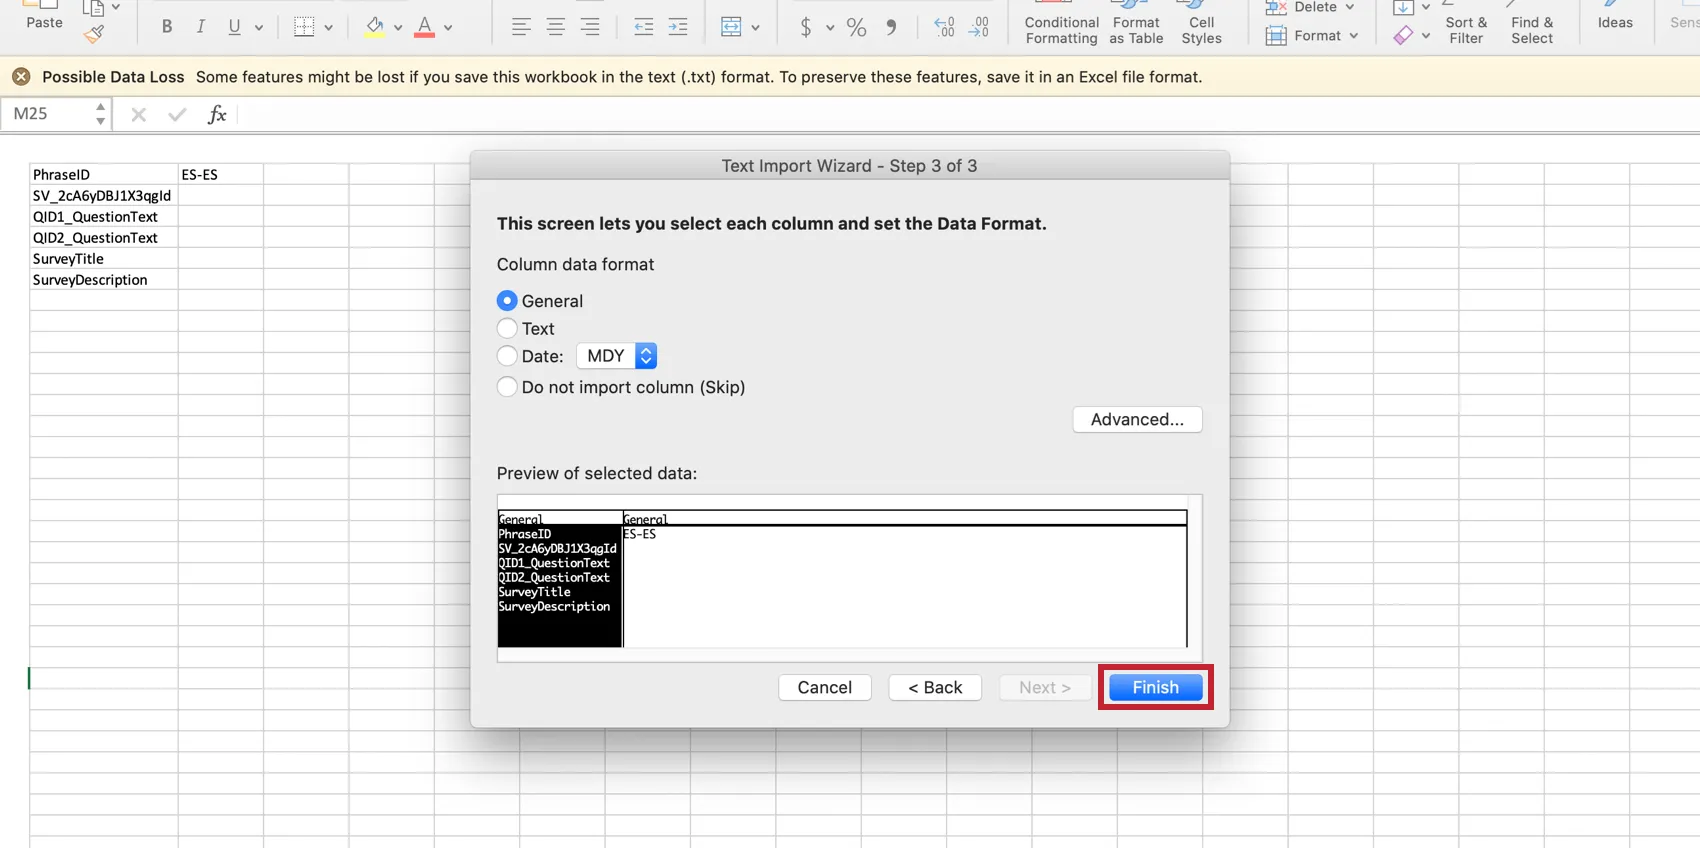
Task: Select the Format Painter brush icon
Action: (x=94, y=35)
